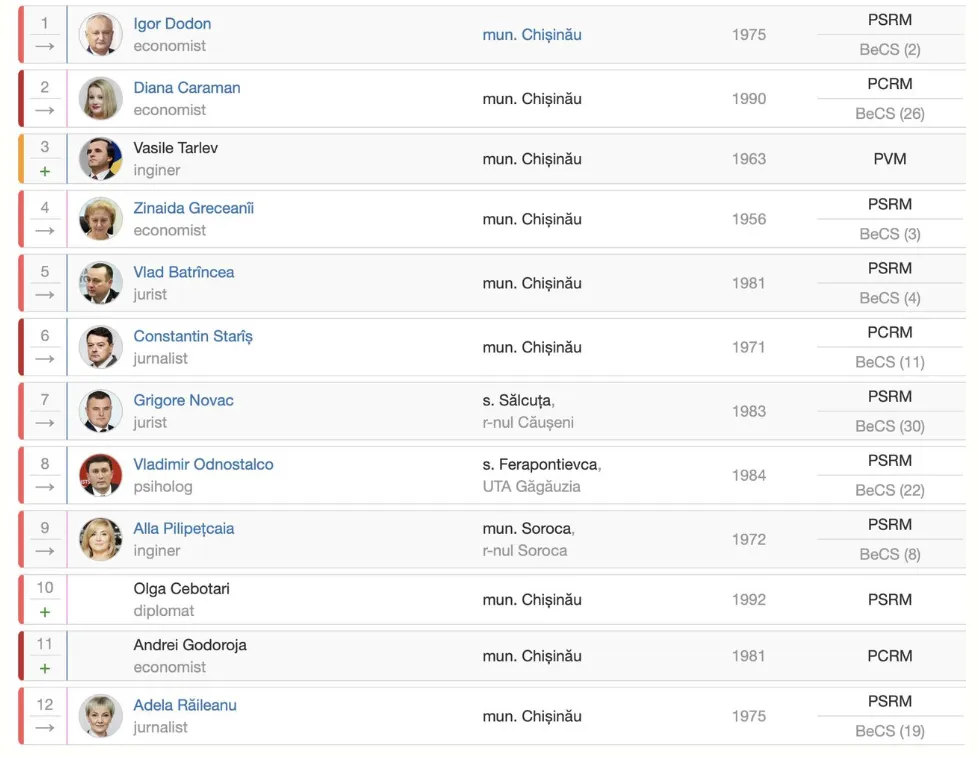Click the arrow icon under number 1
Viewport: 978px width, 757px height.
(44, 46)
